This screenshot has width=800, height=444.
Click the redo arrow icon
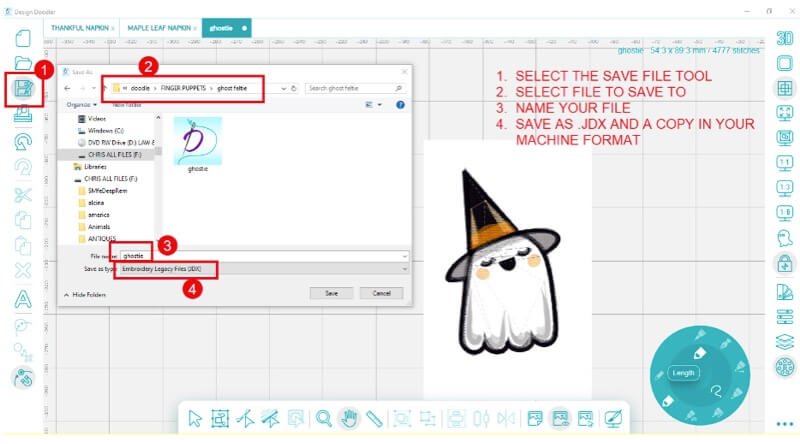click(23, 167)
